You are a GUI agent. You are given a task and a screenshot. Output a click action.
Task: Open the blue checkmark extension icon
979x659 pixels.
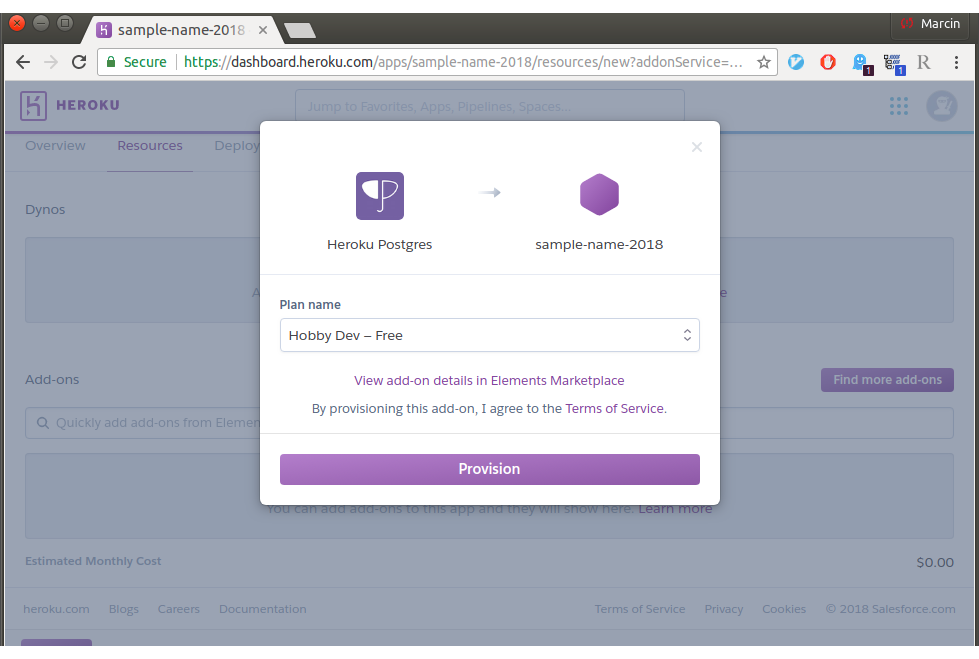coord(795,62)
